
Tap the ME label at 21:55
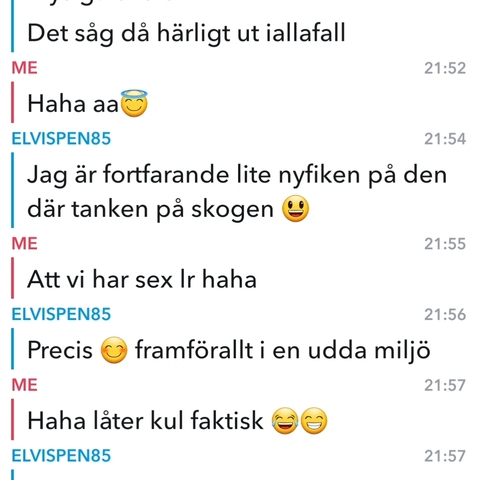coord(24,243)
